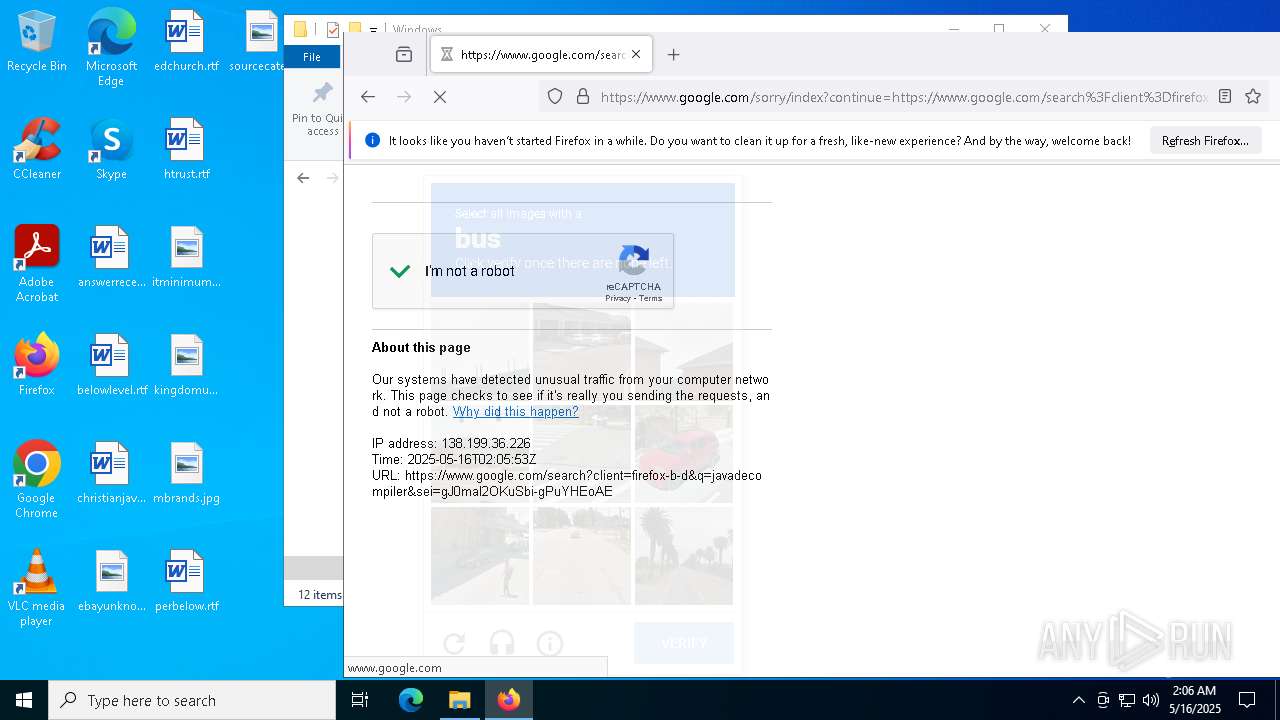1280x720 pixels.
Task: Open File Explorer from taskbar
Action: tap(459, 700)
